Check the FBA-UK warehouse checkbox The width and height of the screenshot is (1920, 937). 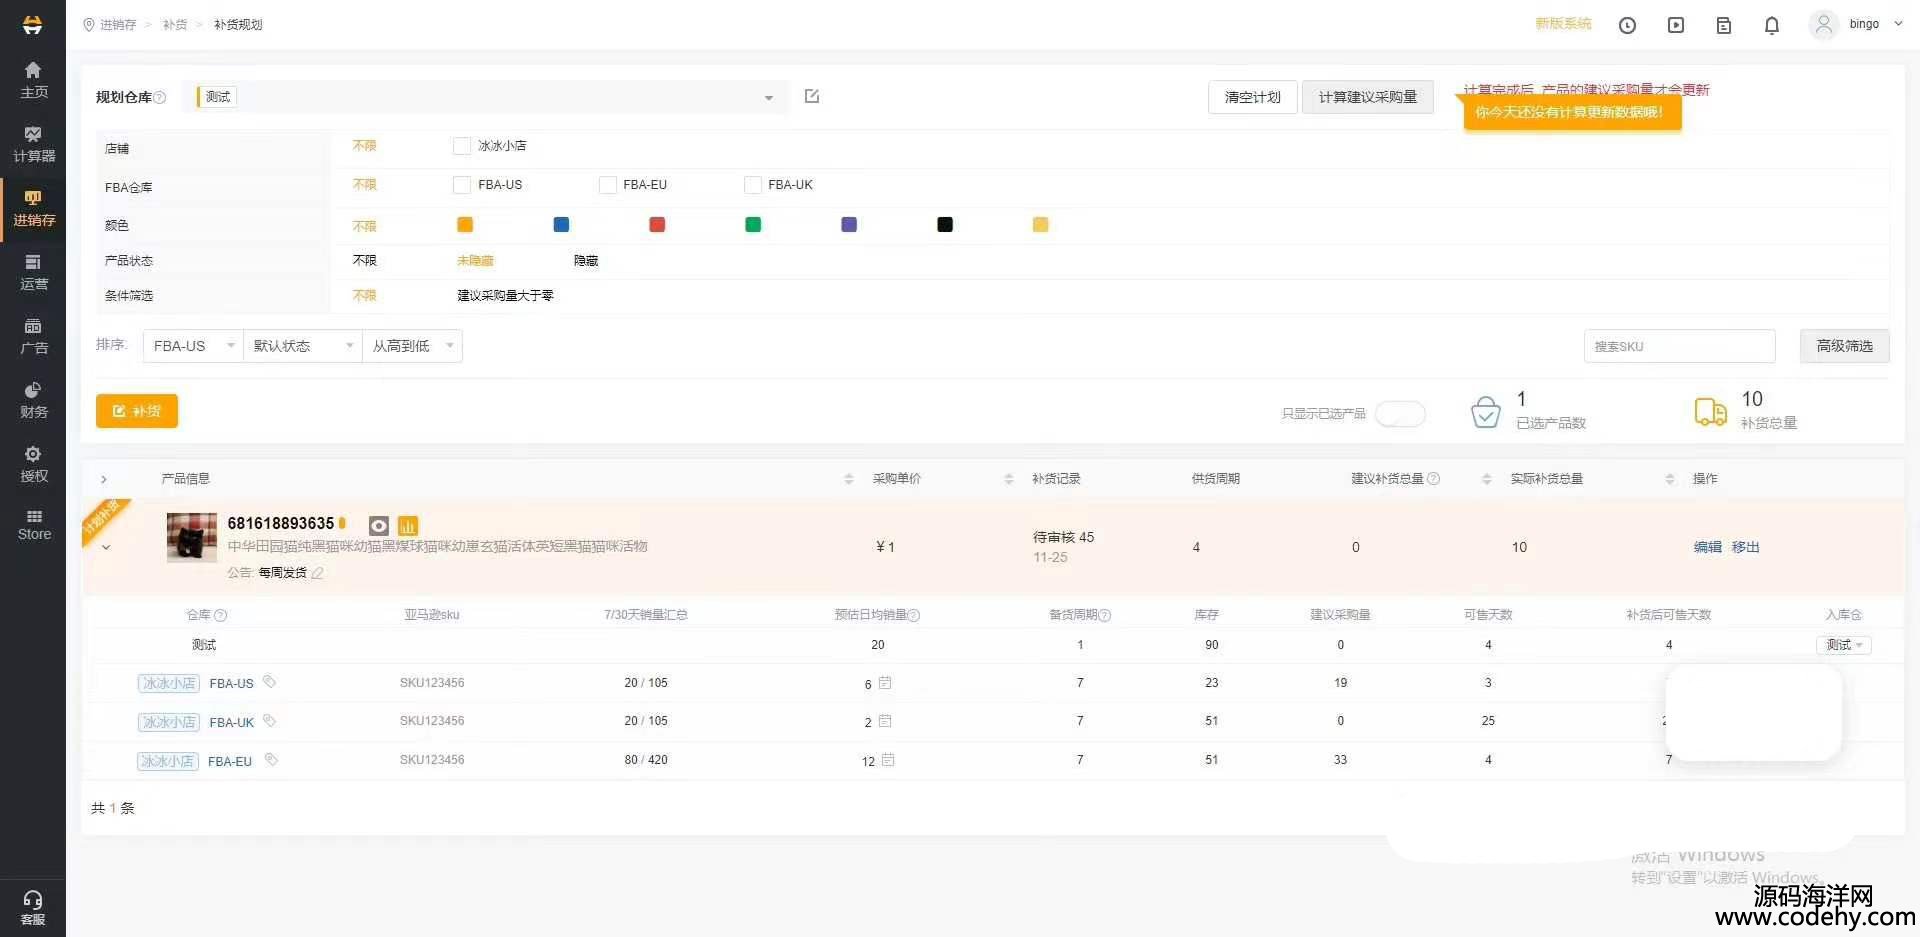click(753, 185)
